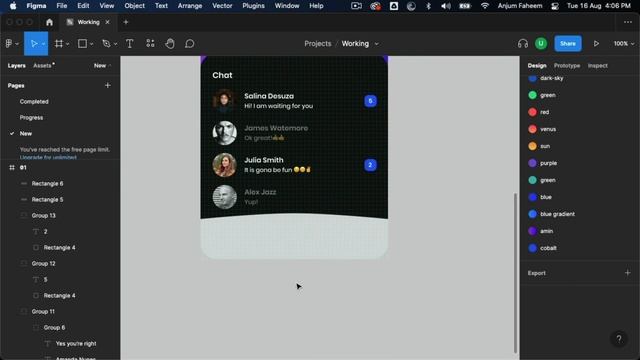
Task: Click Upgrade for unlimited link
Action: pos(48,157)
